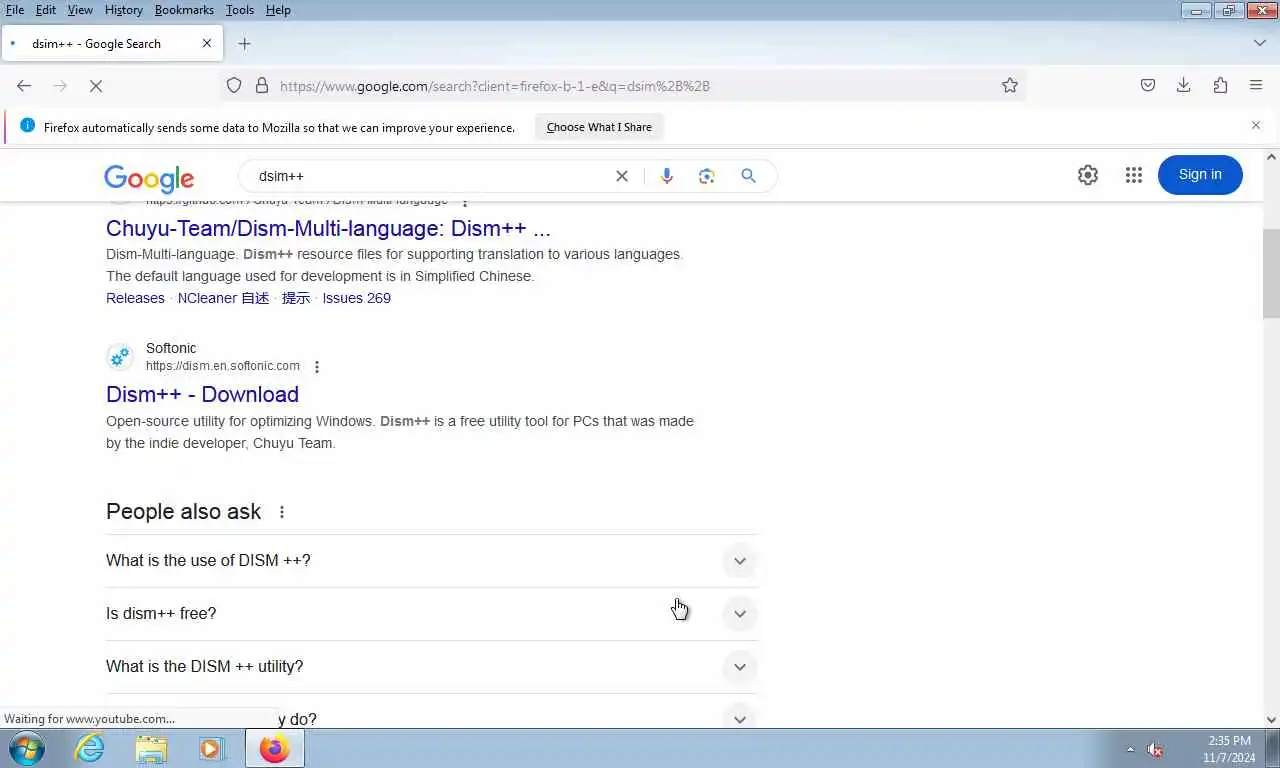The image size is (1280, 768).
Task: Go back using the back arrow
Action: click(x=24, y=86)
